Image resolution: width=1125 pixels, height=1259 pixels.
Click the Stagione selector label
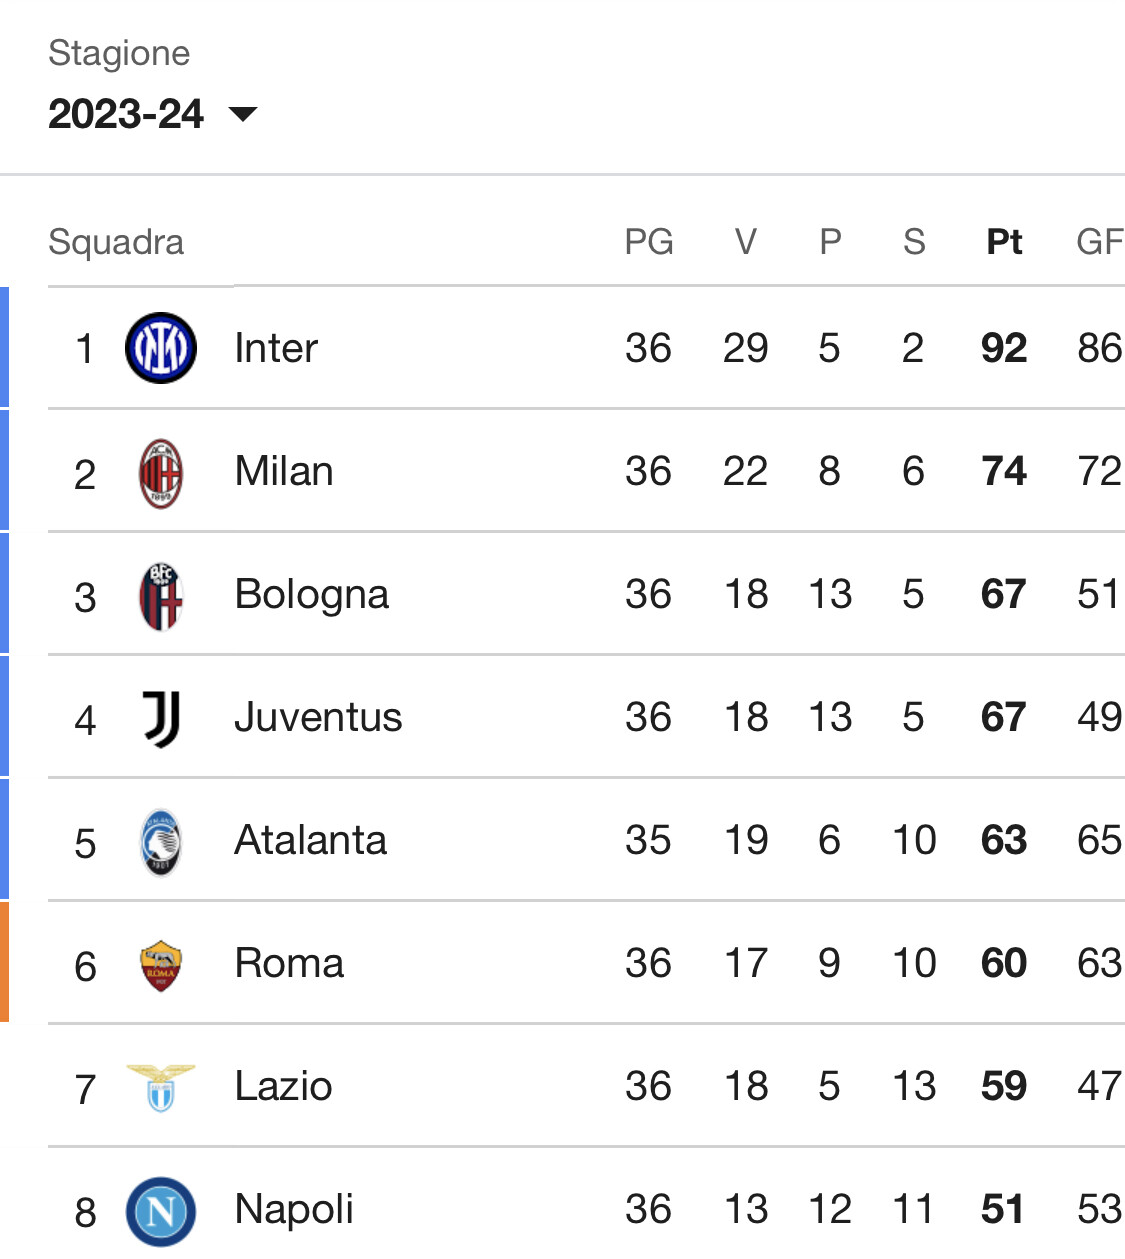(119, 53)
